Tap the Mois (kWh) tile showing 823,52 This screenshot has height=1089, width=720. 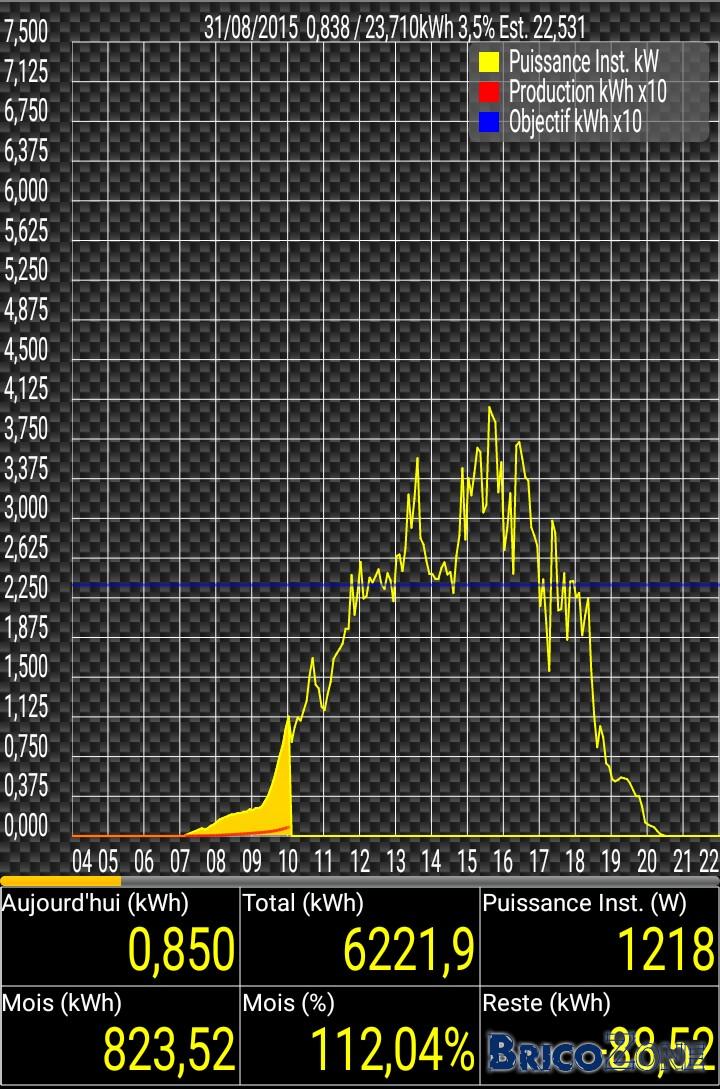coord(119,1035)
